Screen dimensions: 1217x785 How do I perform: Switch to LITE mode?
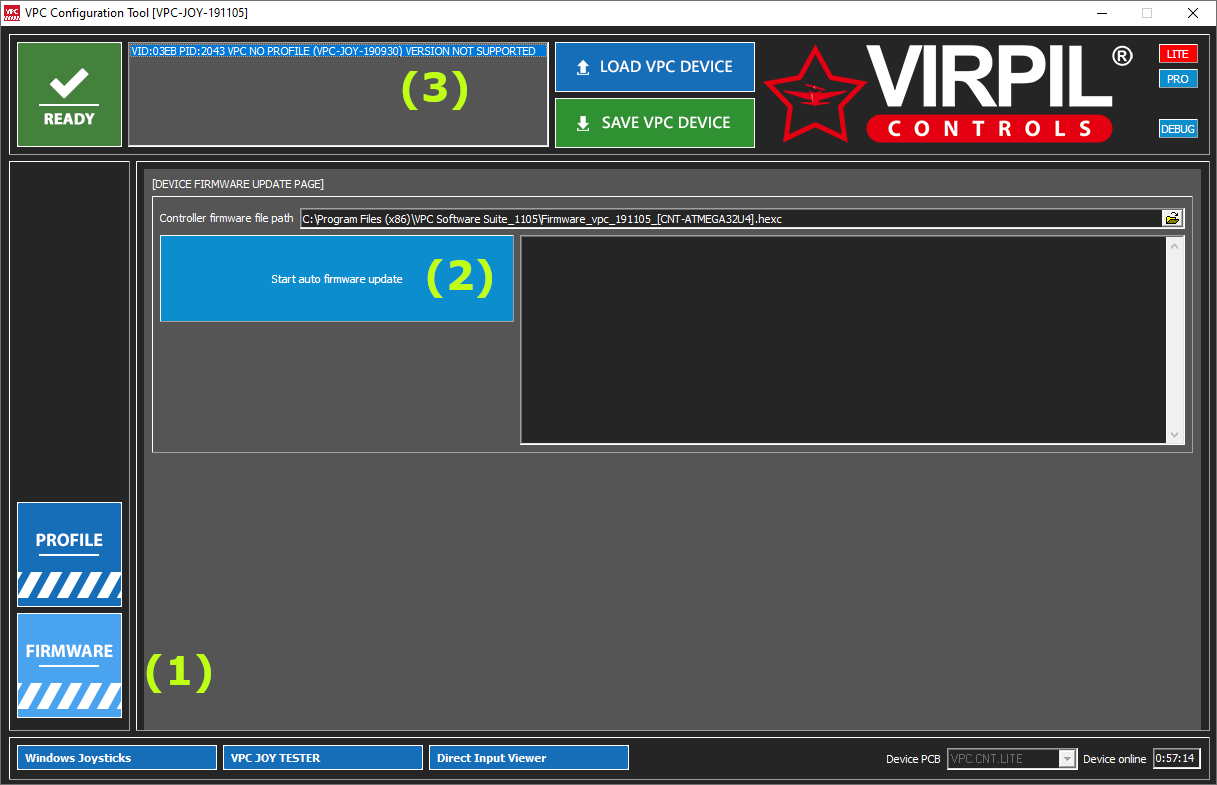pos(1178,54)
